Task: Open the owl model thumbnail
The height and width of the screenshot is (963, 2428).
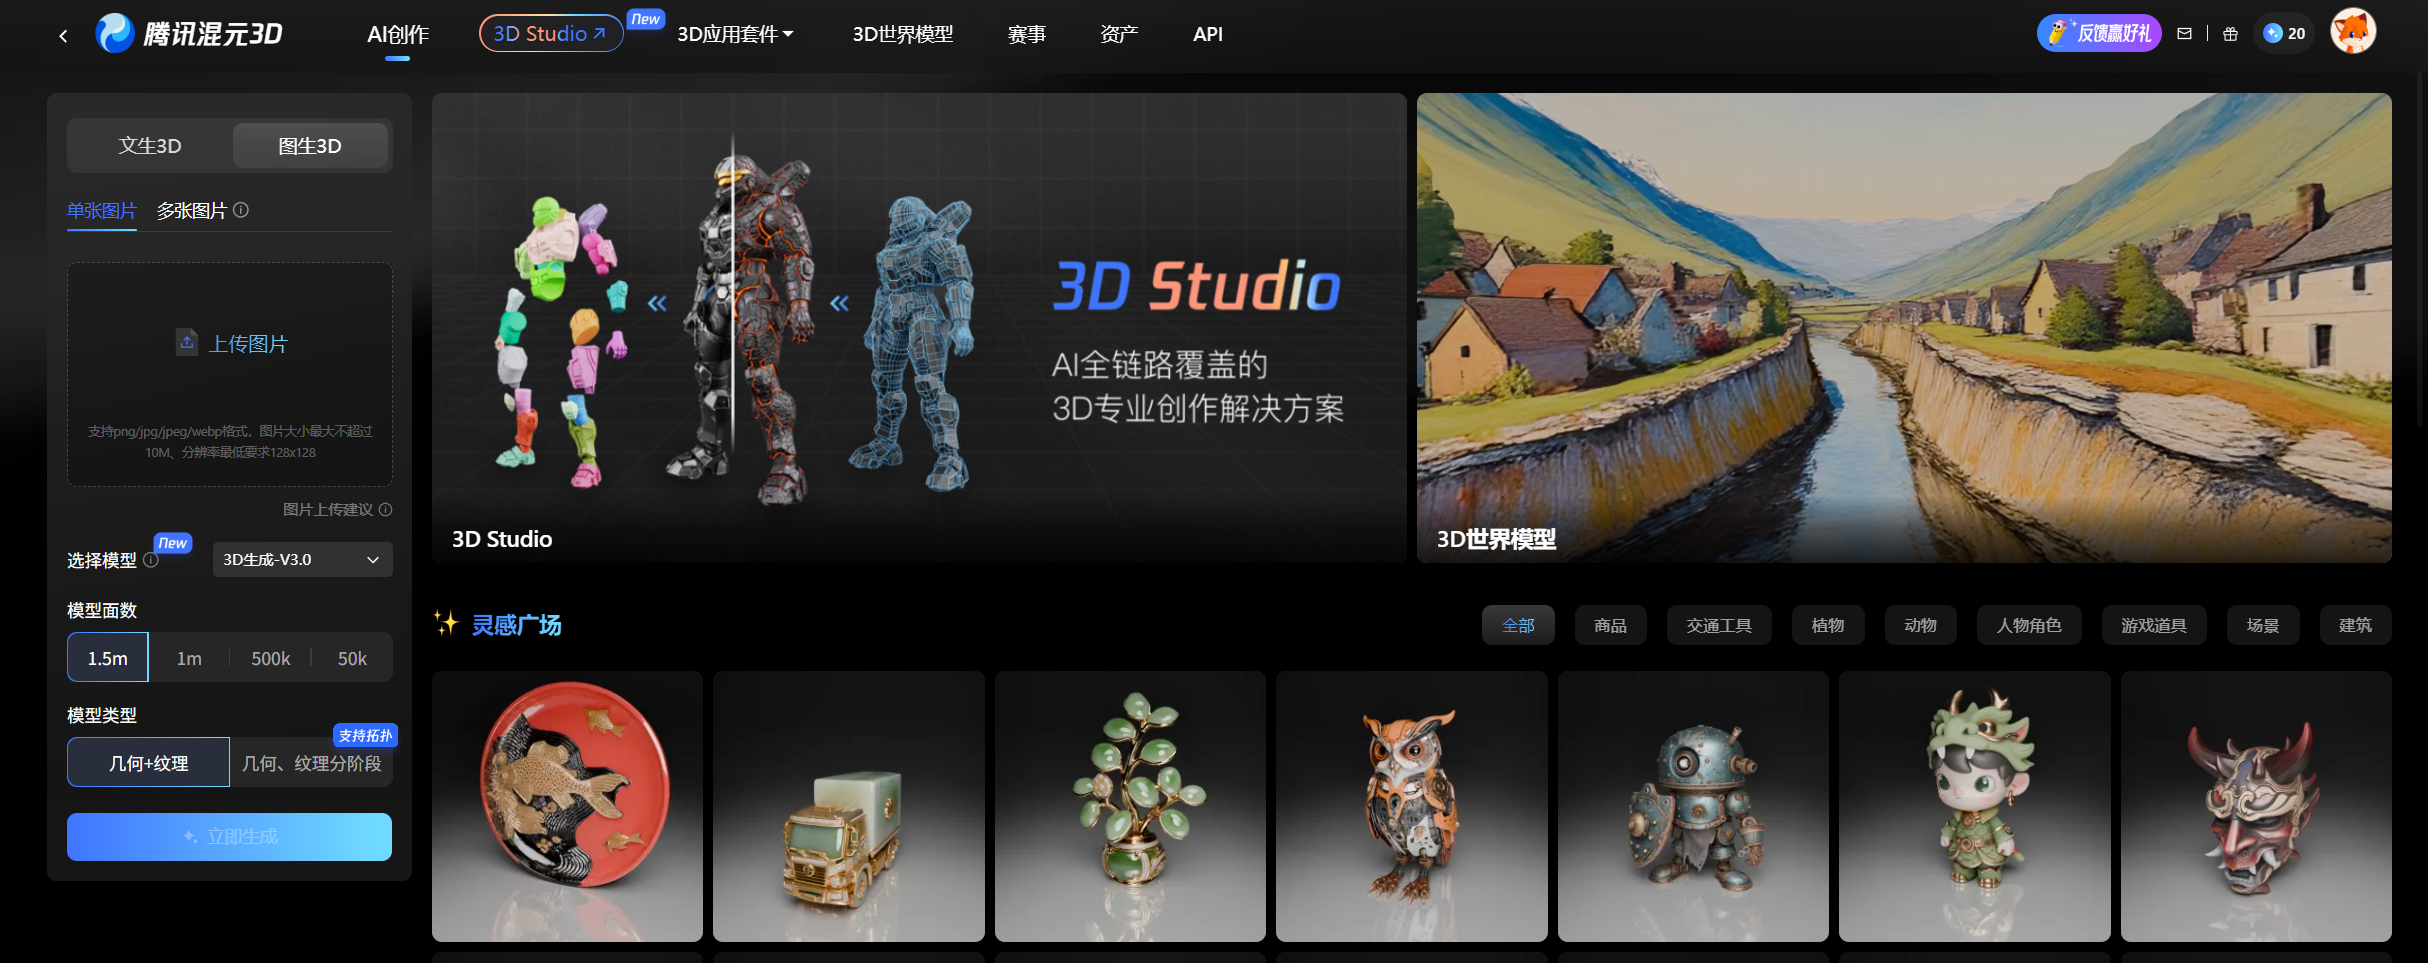Action: [1411, 806]
